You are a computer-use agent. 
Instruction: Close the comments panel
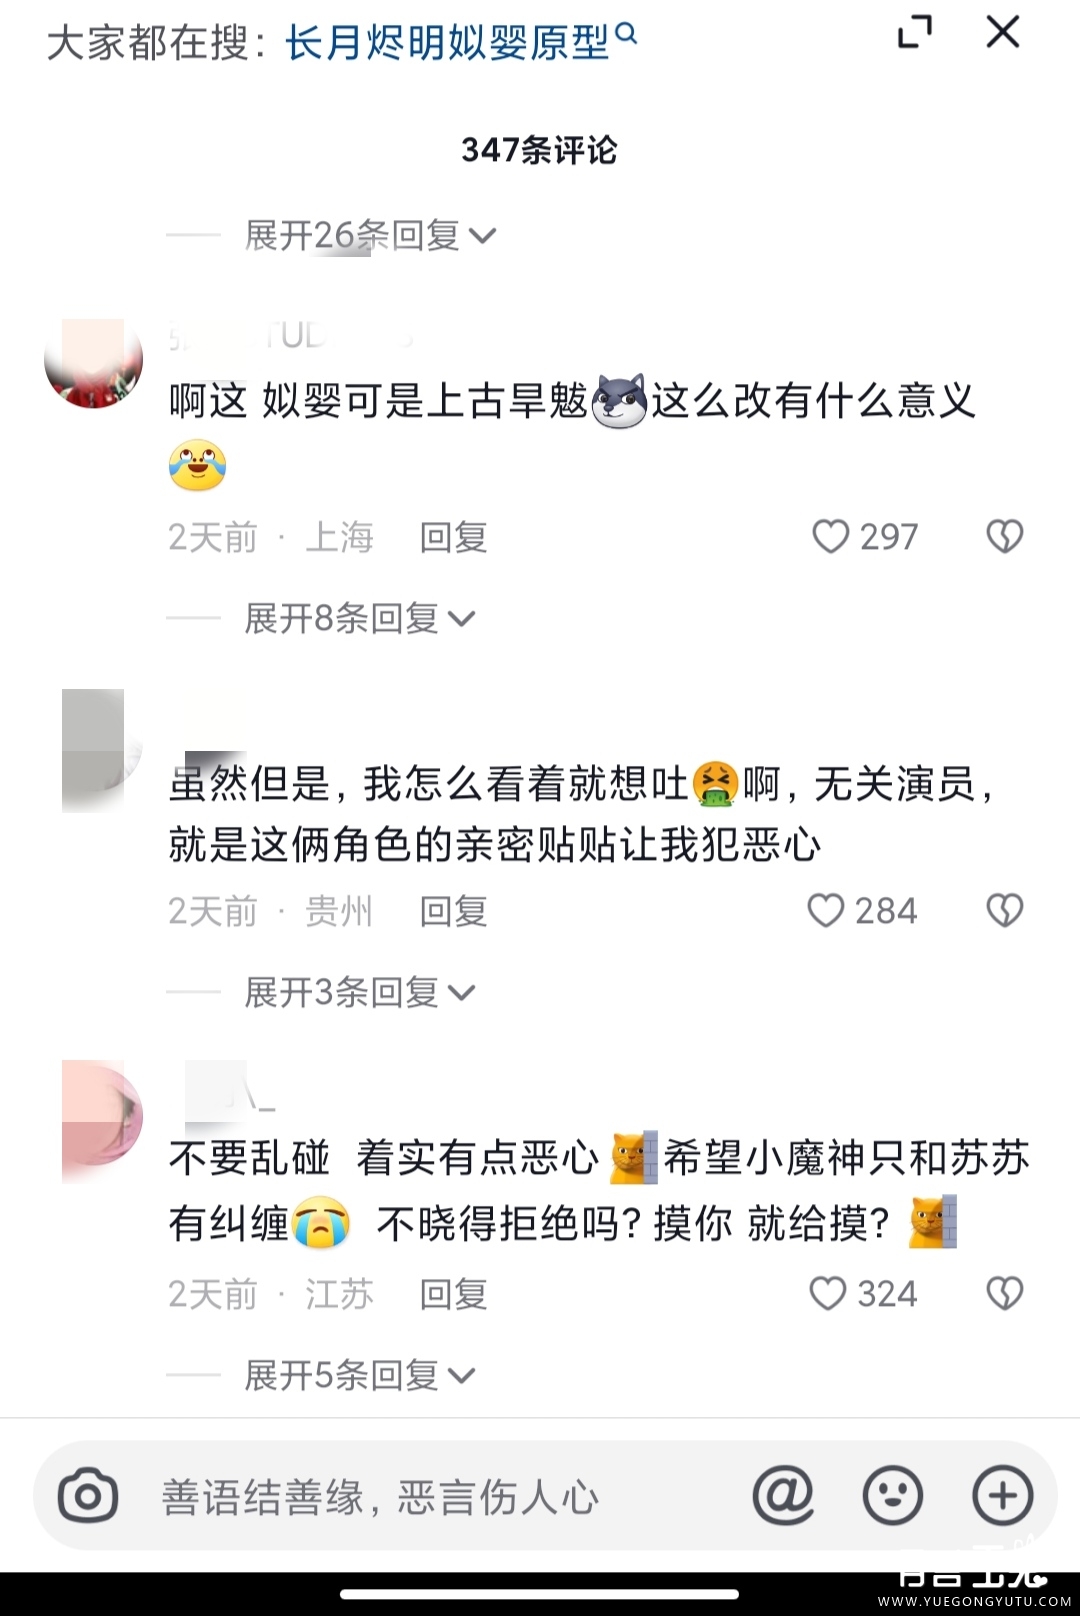(x=1003, y=32)
